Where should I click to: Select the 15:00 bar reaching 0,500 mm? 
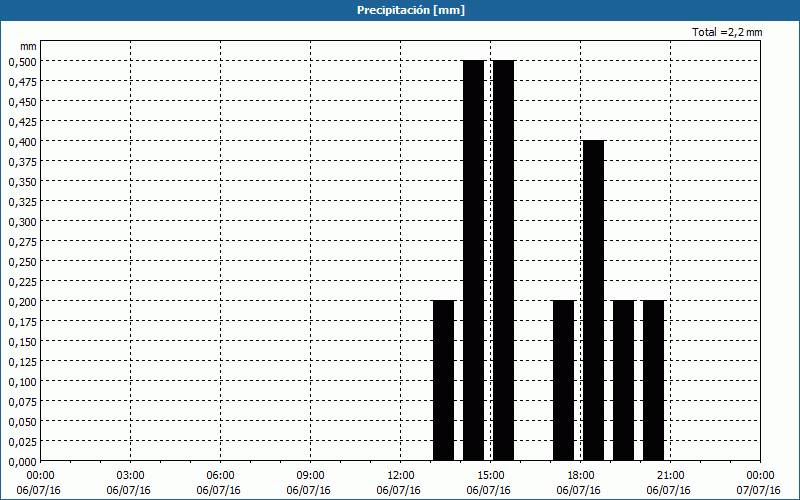point(504,260)
